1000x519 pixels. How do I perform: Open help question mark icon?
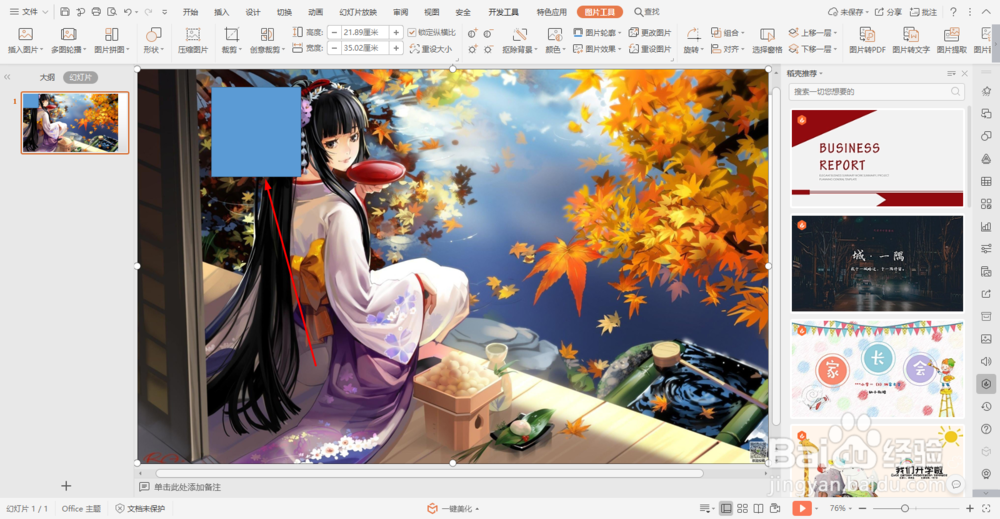tap(953, 11)
